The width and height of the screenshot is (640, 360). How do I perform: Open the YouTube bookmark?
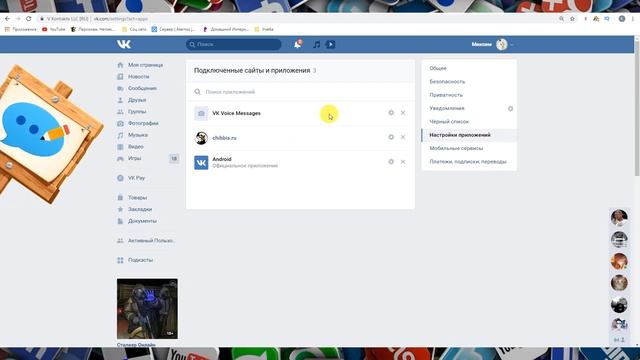click(x=54, y=29)
